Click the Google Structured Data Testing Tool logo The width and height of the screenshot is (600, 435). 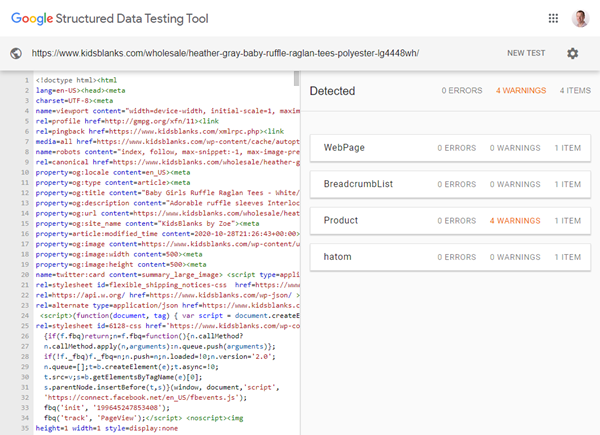click(110, 18)
